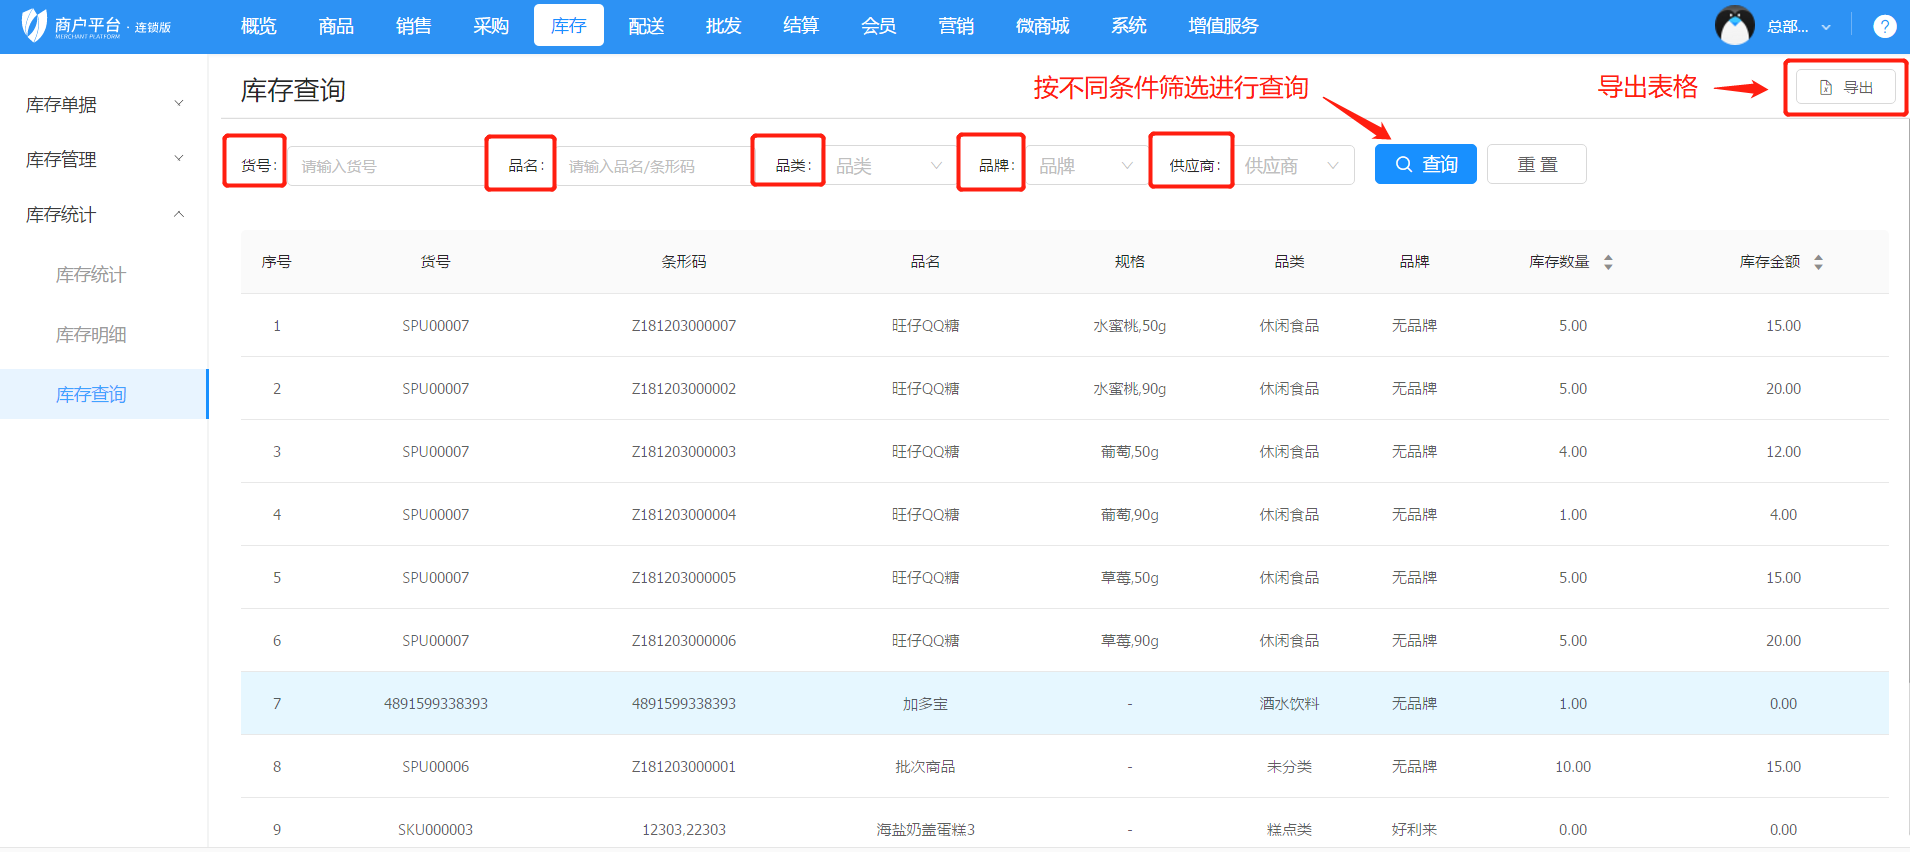Expand the 库存单据 sidebar section
This screenshot has width=1910, height=852.
pyautogui.click(x=103, y=105)
